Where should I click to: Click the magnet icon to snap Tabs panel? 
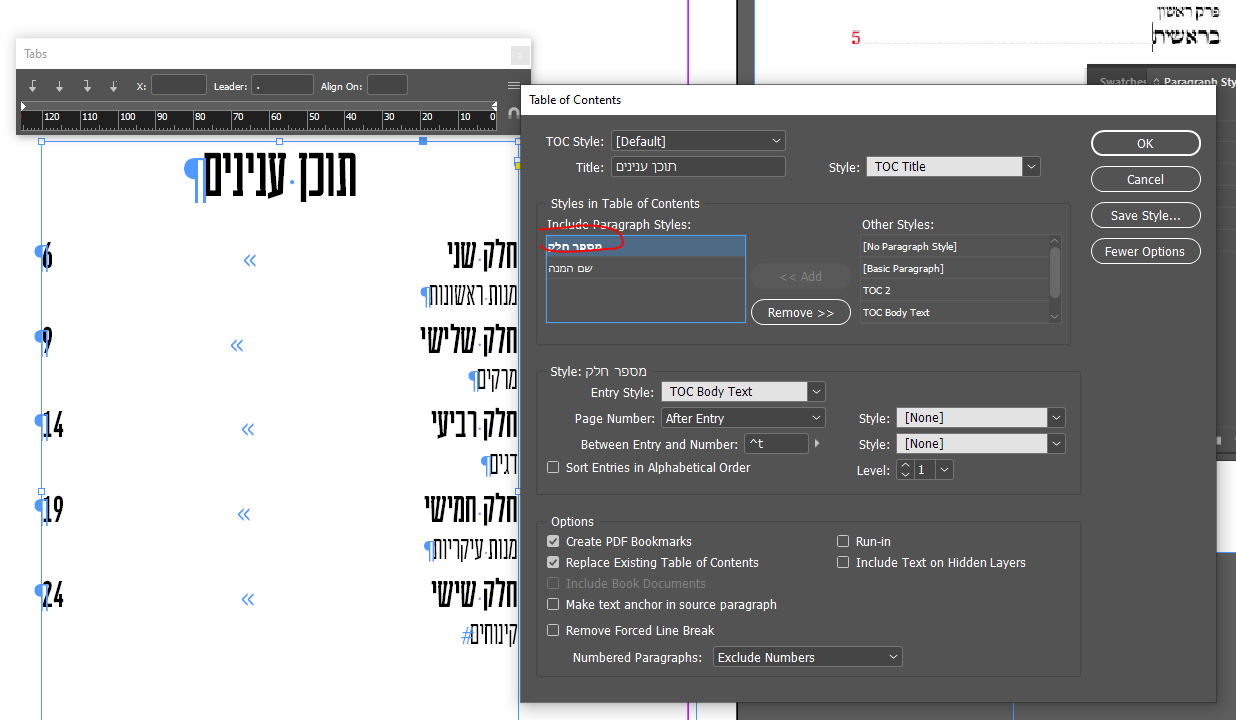coord(514,114)
